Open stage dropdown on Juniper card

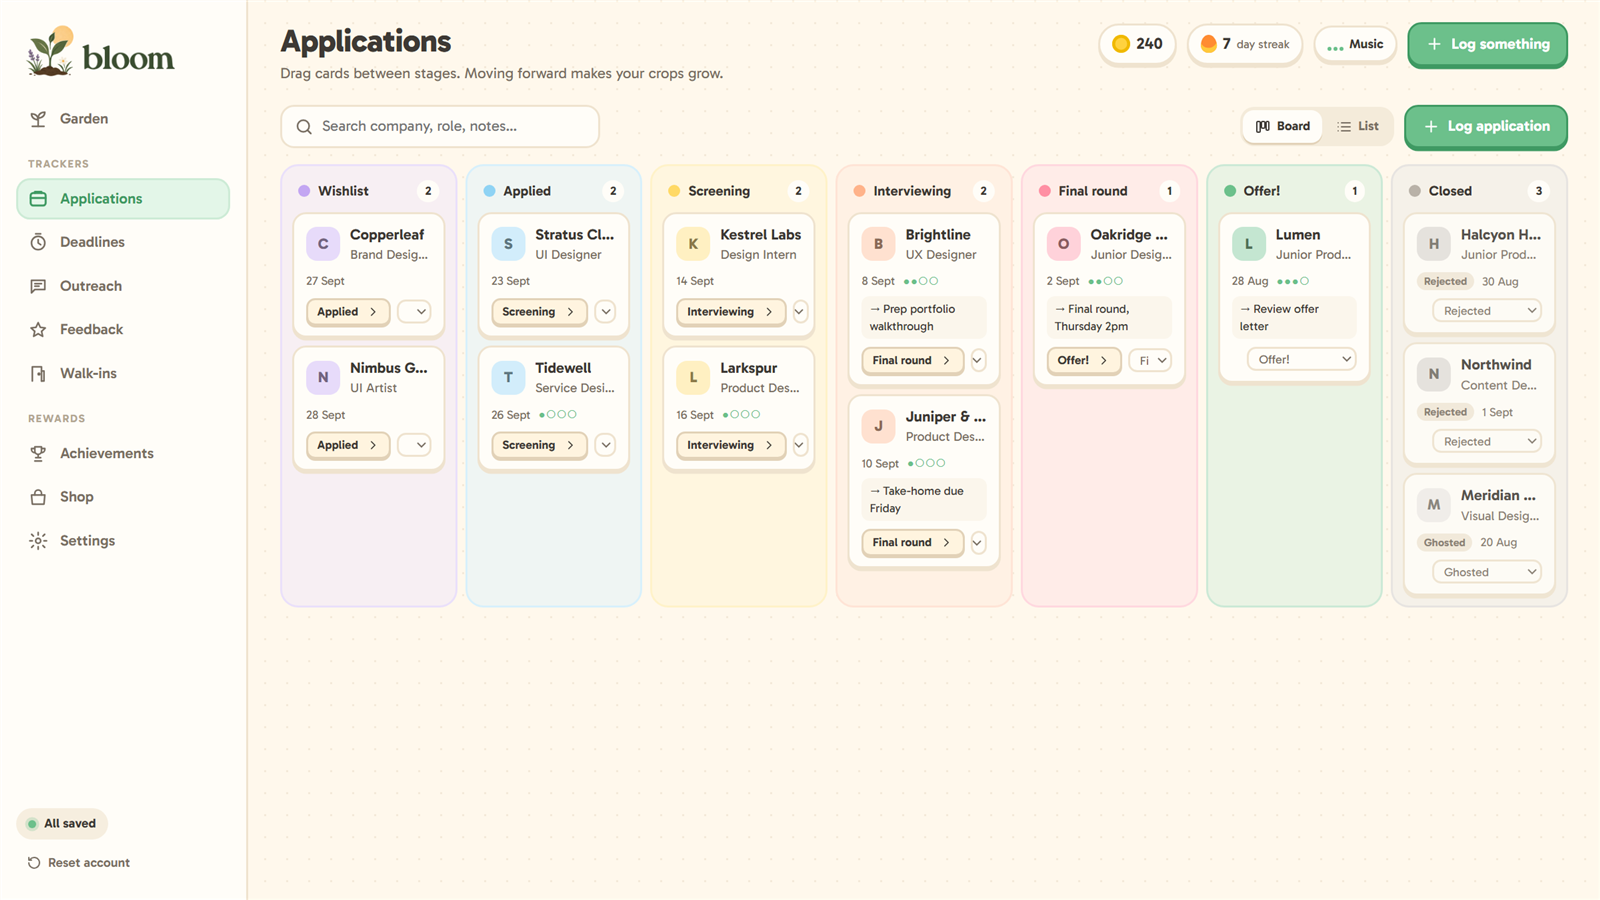point(978,543)
